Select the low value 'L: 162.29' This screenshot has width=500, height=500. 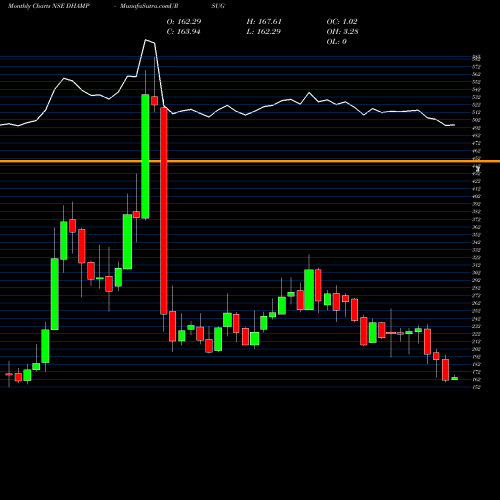tap(263, 31)
